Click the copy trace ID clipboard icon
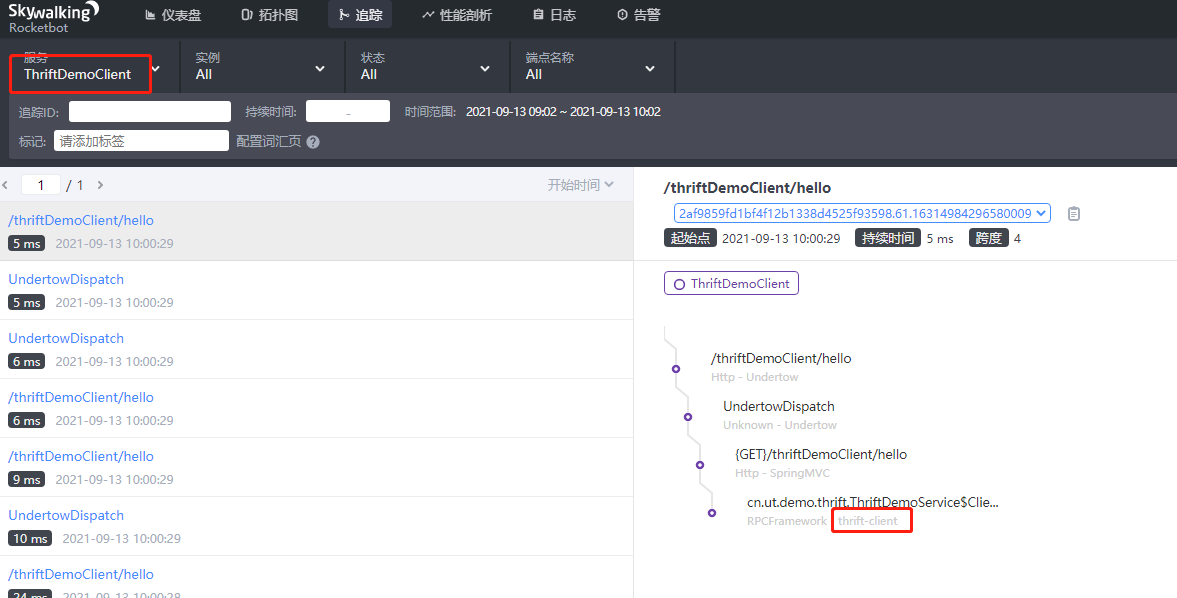This screenshot has width=1177, height=598. (1074, 214)
